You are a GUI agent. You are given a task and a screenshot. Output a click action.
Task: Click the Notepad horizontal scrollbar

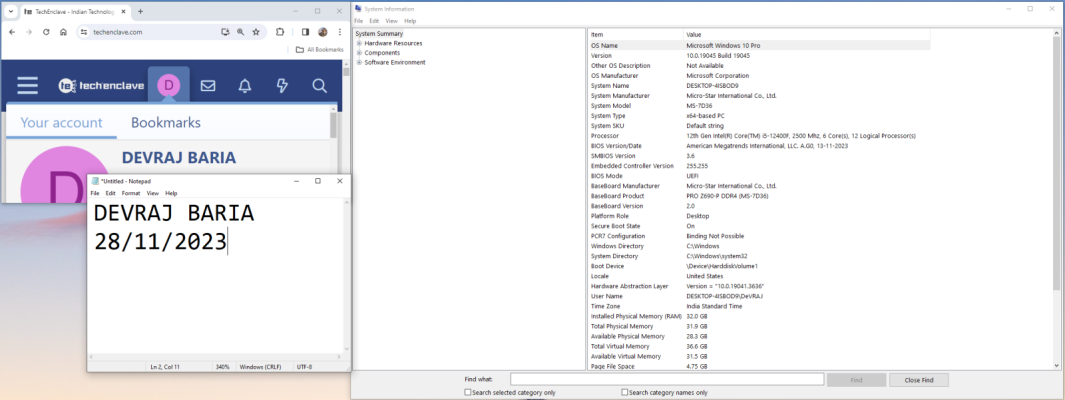[216, 356]
